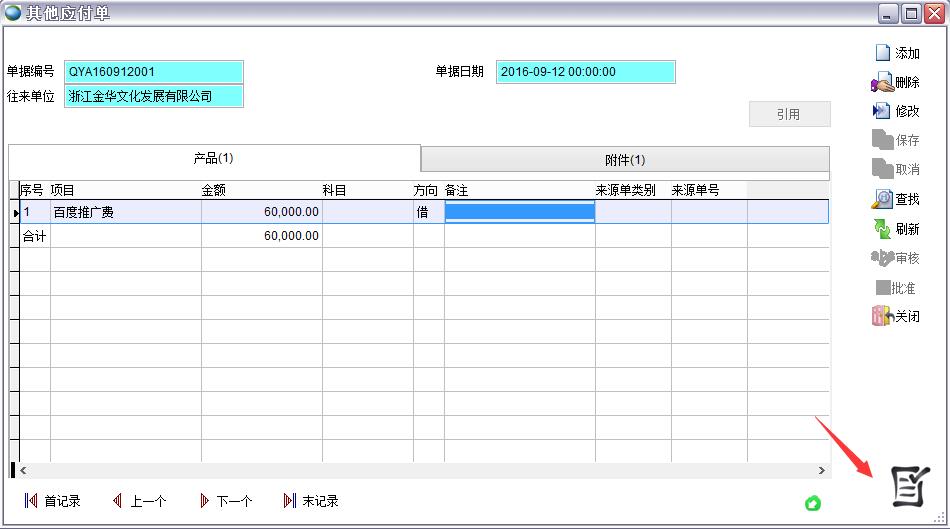The width and height of the screenshot is (950, 529).
Task: Click the 往来单位 company field
Action: click(x=154, y=96)
